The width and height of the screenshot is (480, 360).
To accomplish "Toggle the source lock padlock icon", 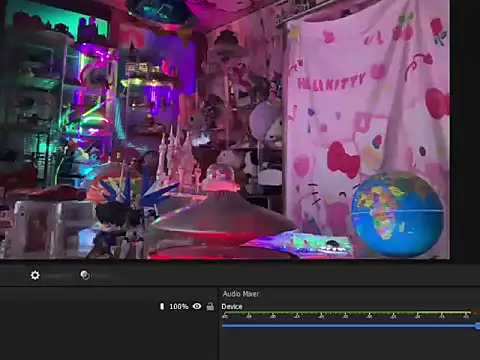I will tap(210, 306).
